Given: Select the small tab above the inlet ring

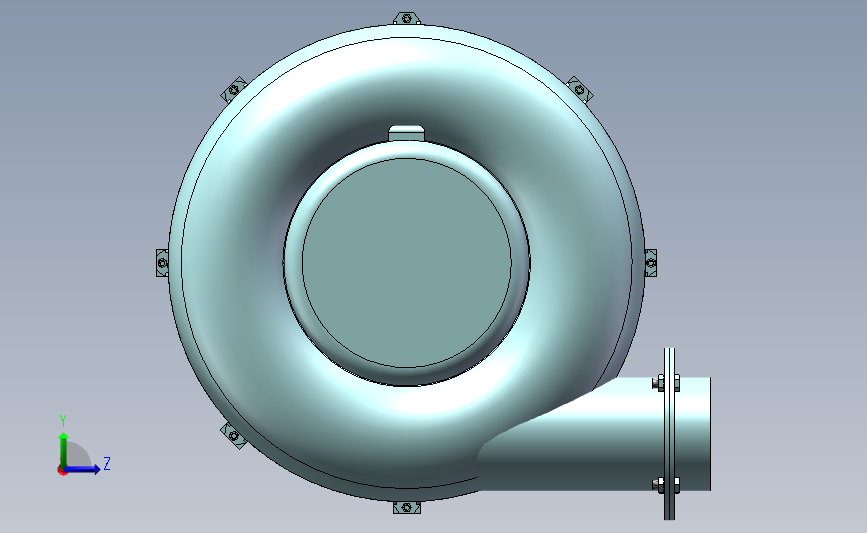Looking at the screenshot, I should [x=406, y=133].
